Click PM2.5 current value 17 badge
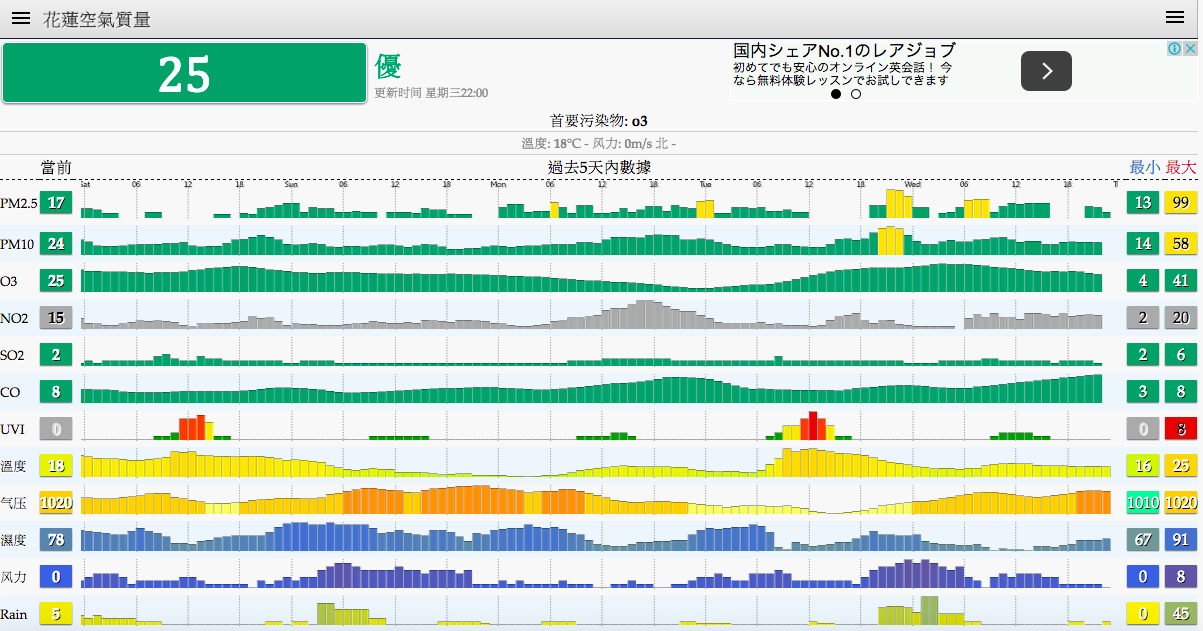The image size is (1203, 631). coord(57,204)
